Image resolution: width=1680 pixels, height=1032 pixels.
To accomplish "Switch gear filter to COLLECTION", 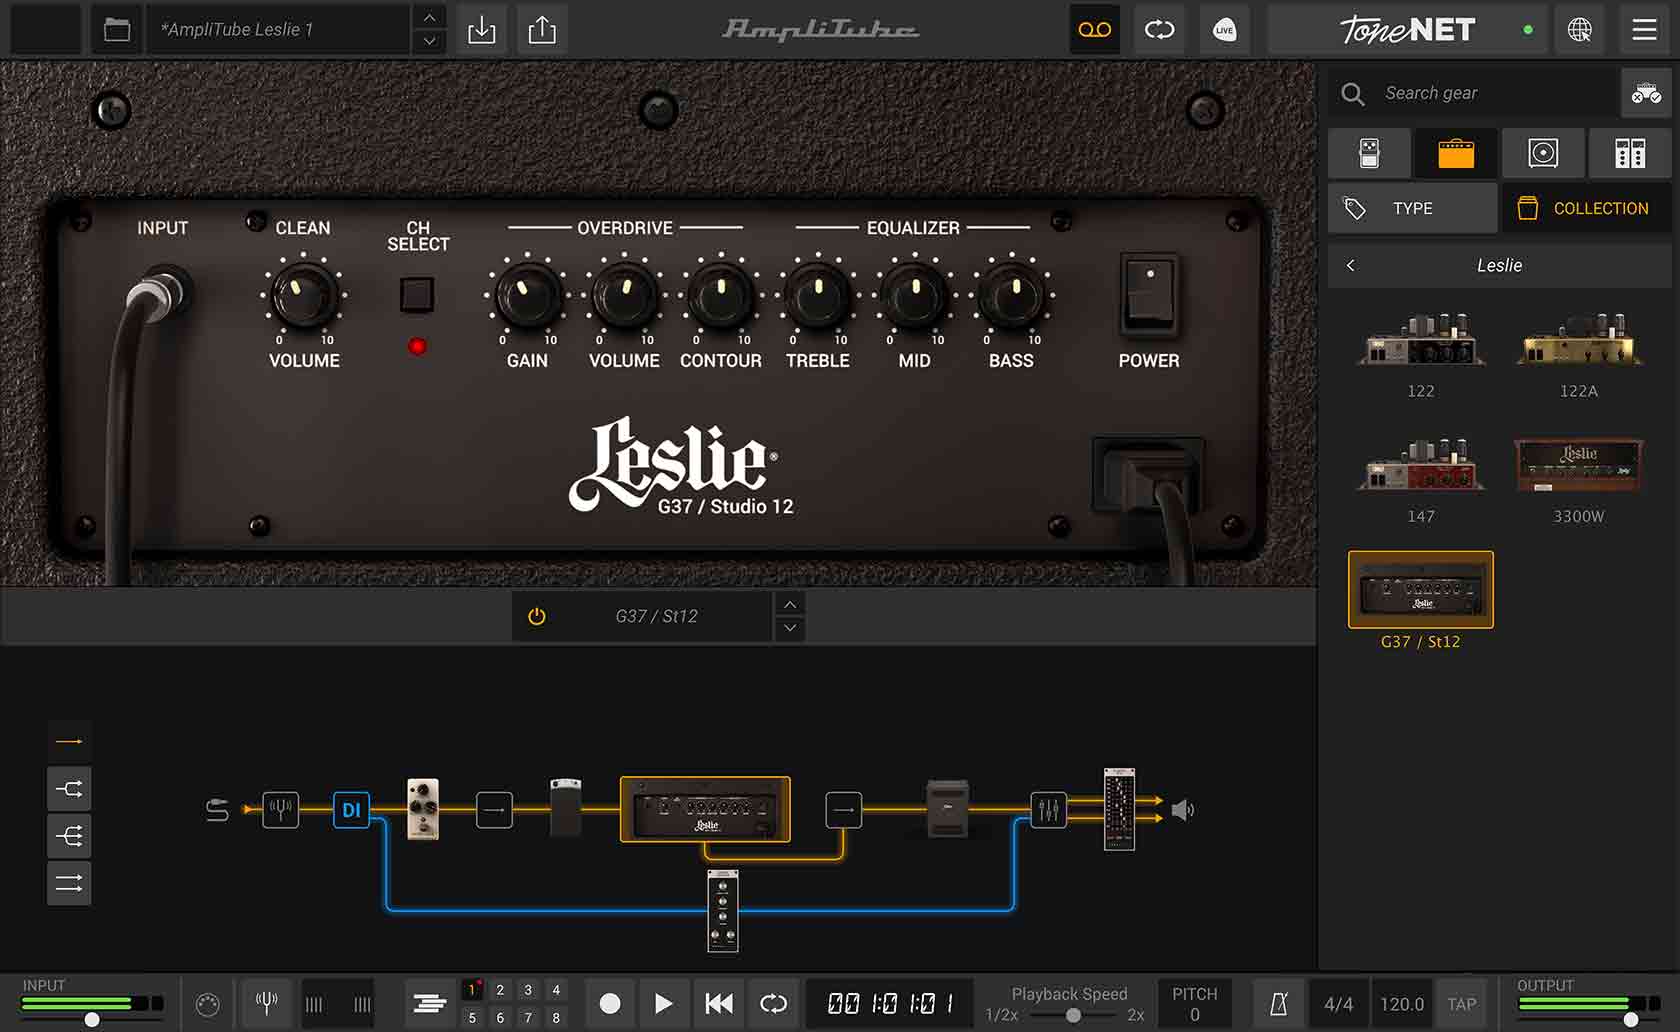I will tap(1587, 208).
